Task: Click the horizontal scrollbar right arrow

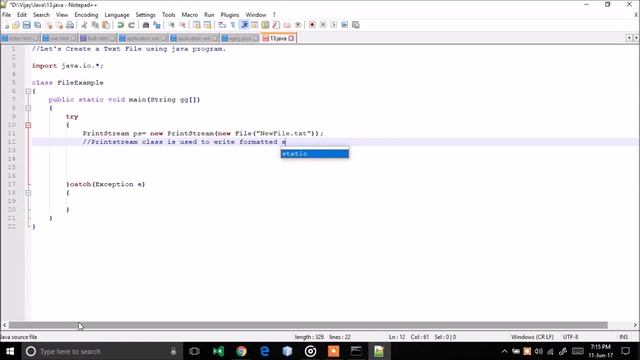Action: pyautogui.click(x=635, y=325)
